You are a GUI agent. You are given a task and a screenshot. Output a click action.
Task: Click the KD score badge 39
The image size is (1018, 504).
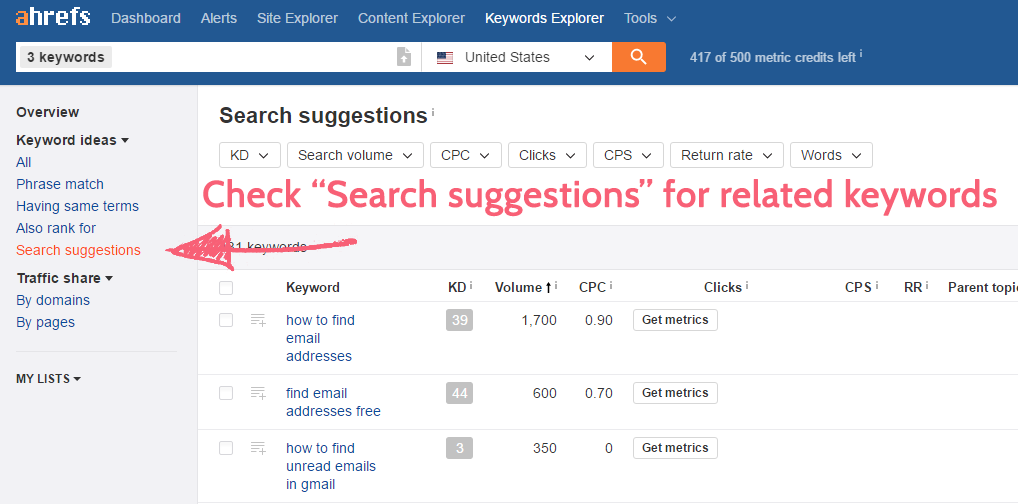click(x=460, y=320)
